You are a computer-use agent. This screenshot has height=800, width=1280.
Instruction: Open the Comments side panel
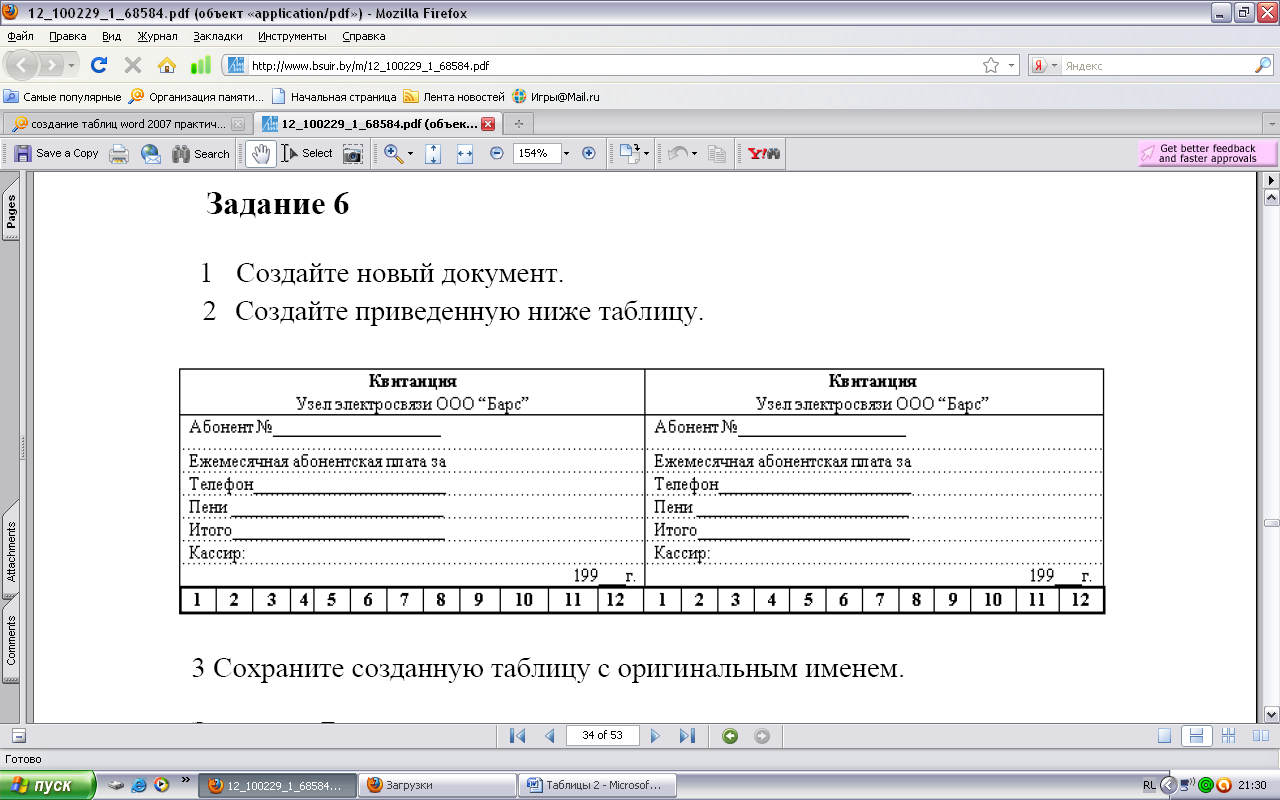(11, 640)
